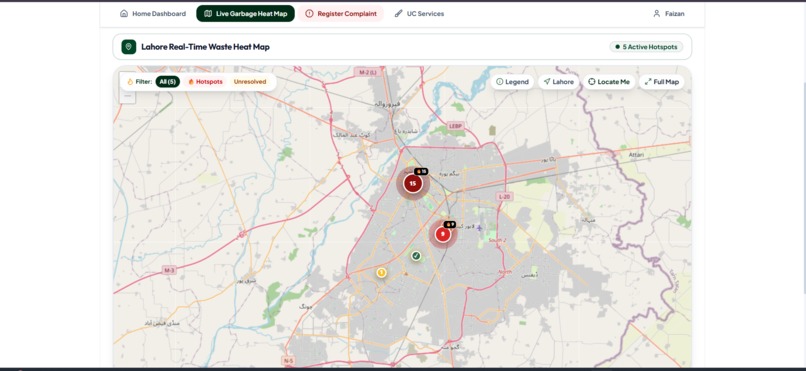Select the All (5) filter
The height and width of the screenshot is (371, 806).
point(168,82)
